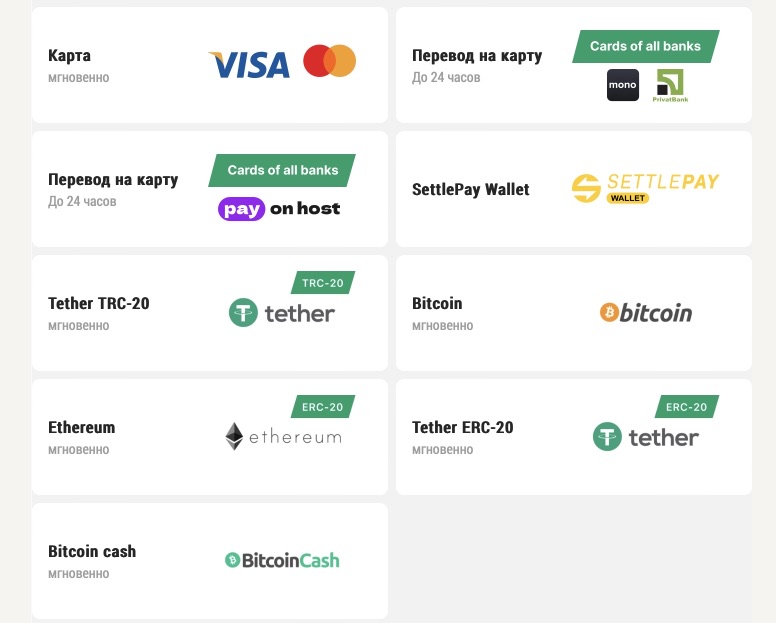The height and width of the screenshot is (623, 776).
Task: Select the PrivatBank icon
Action: pyautogui.click(x=670, y=86)
